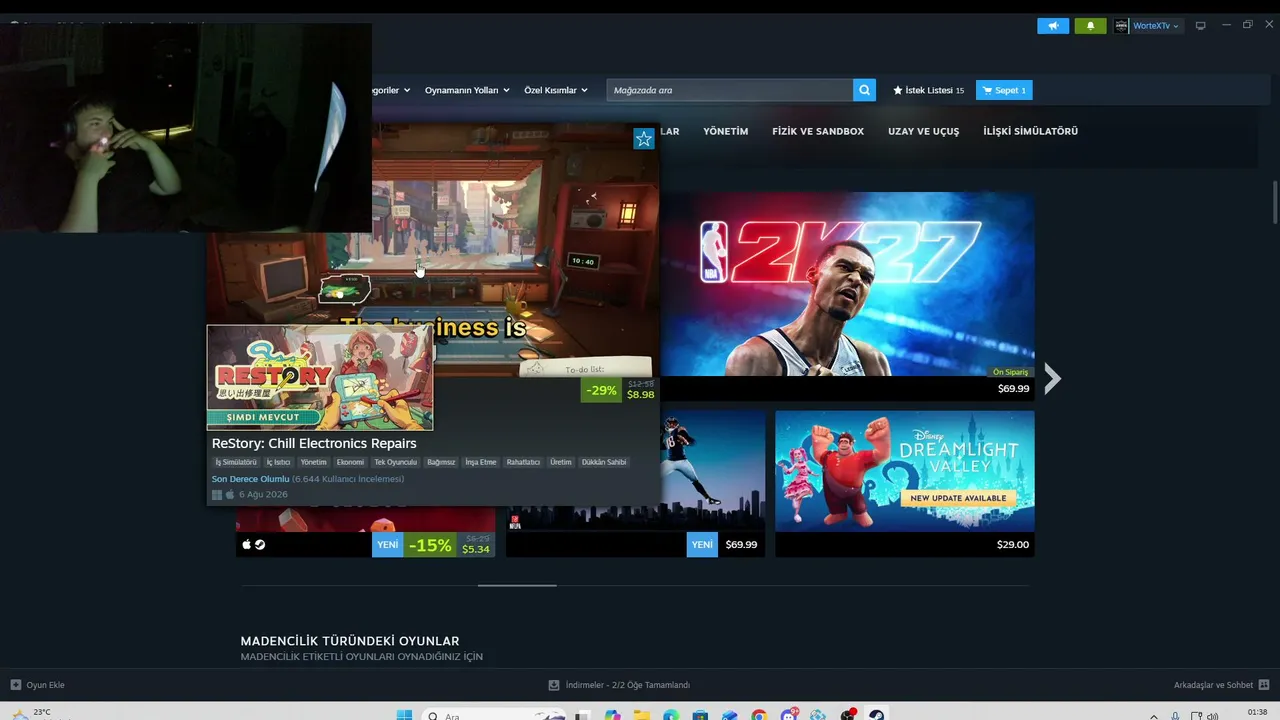Click the İç Isıtıcı tag
Screen dimensions: 1280x720
[278, 462]
